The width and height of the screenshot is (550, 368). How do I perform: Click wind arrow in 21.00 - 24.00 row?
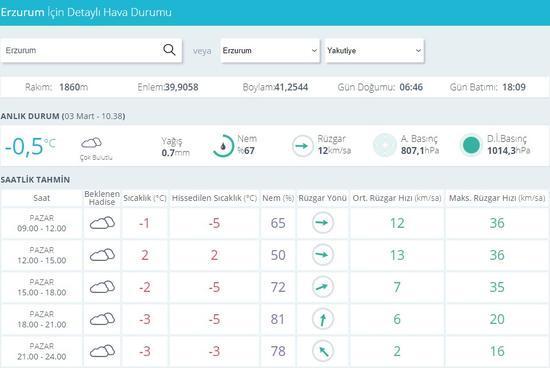(x=323, y=351)
